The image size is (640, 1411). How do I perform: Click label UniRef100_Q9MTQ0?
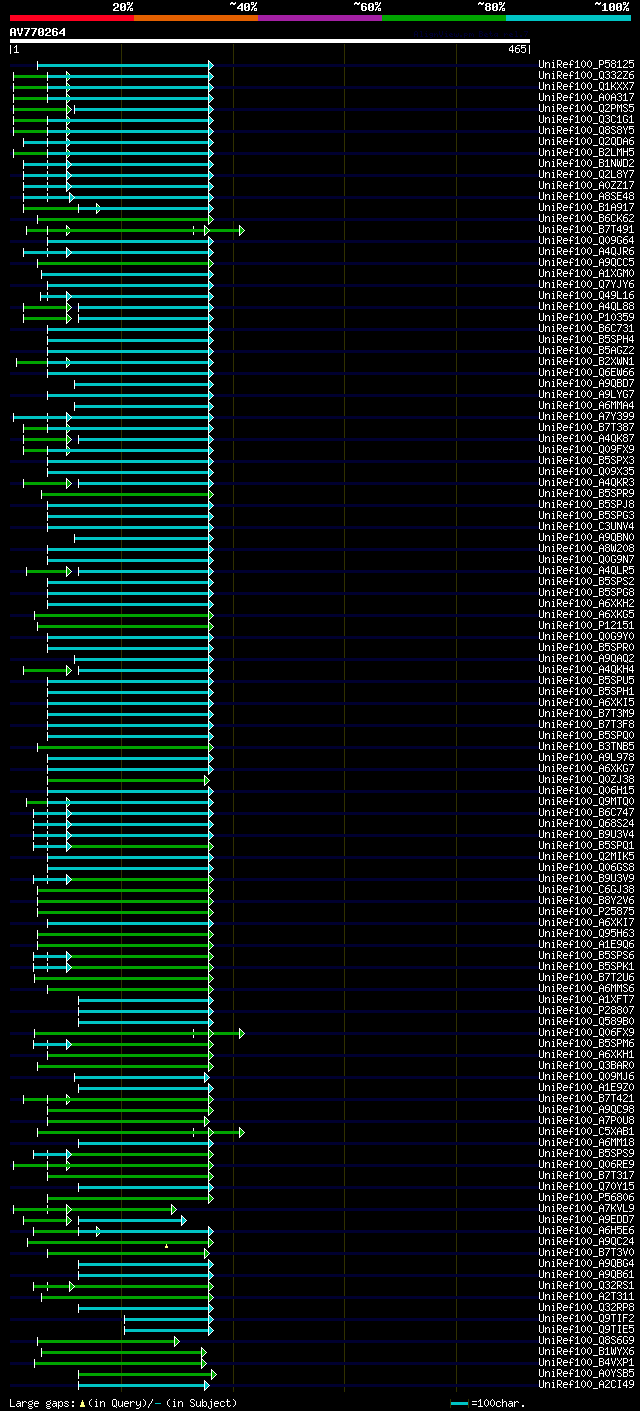[586, 802]
